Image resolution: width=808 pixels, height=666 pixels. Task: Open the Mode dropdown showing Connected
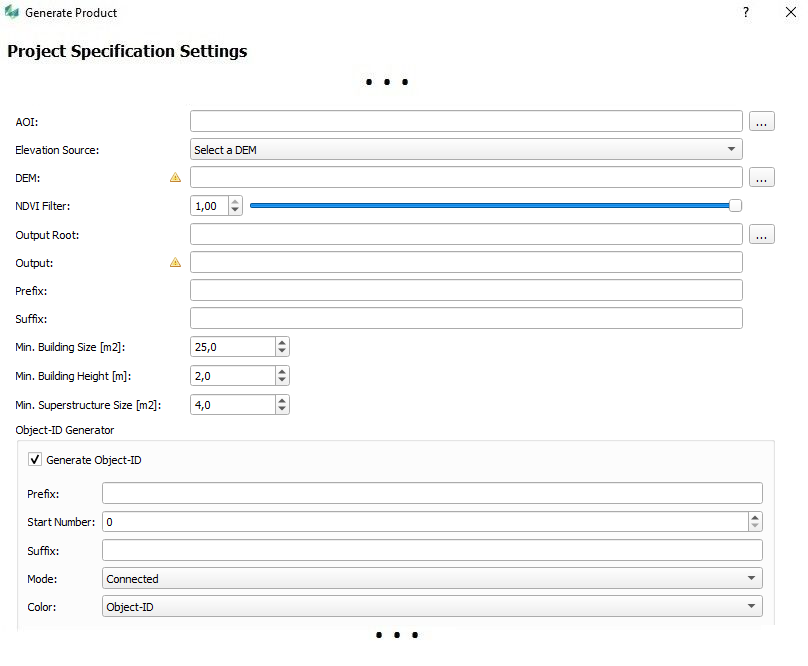[x=432, y=579]
